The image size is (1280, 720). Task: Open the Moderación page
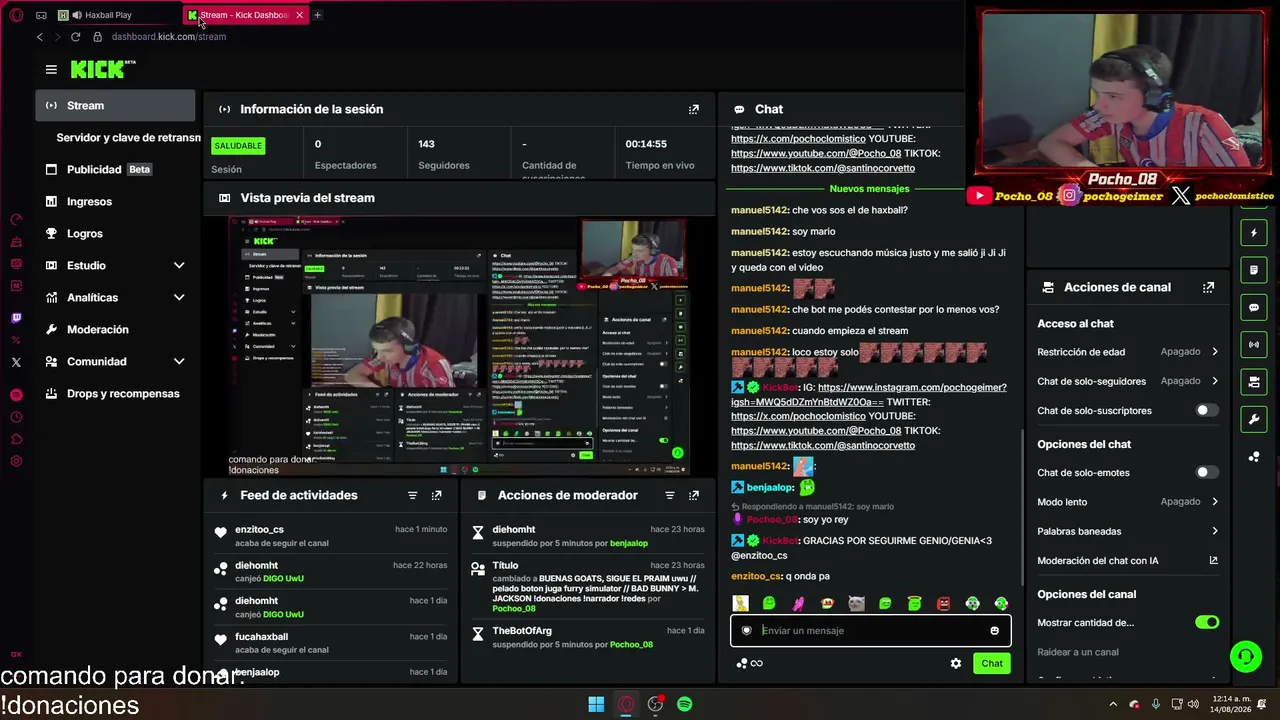(115, 329)
